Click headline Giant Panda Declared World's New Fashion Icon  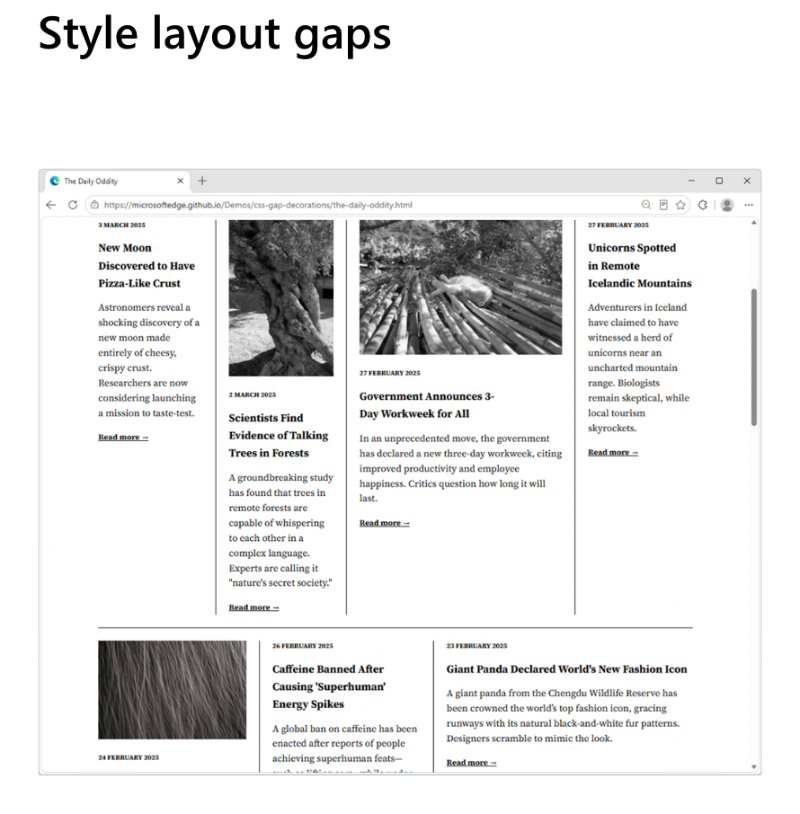coord(566,669)
